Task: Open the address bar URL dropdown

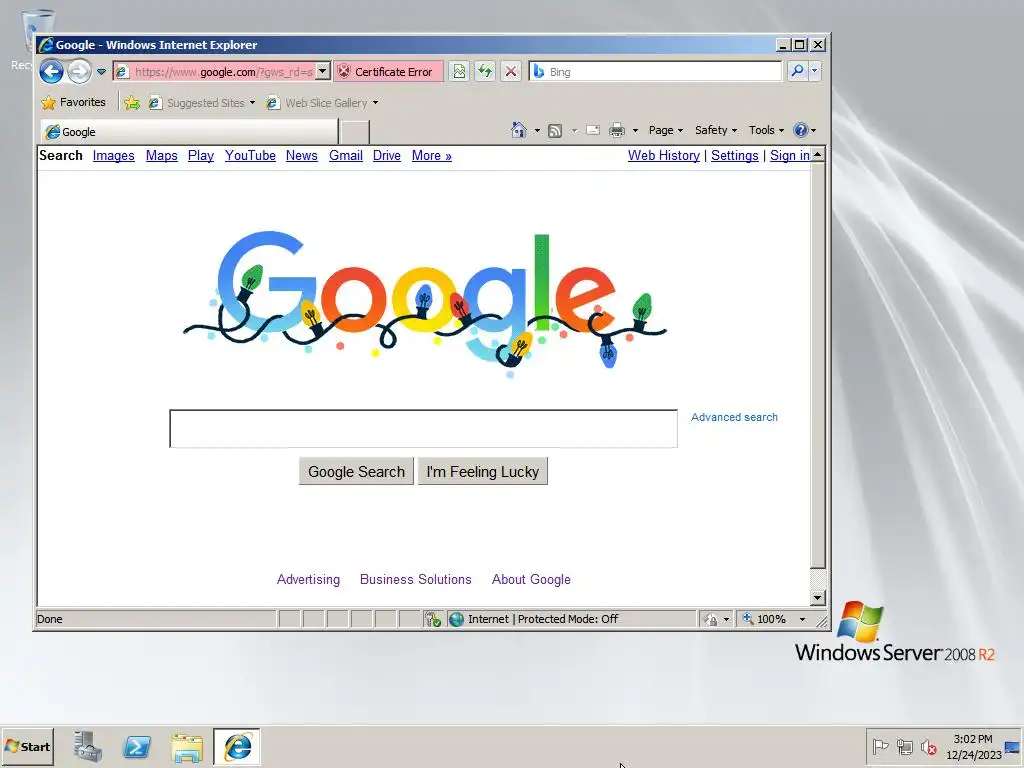Action: [323, 71]
